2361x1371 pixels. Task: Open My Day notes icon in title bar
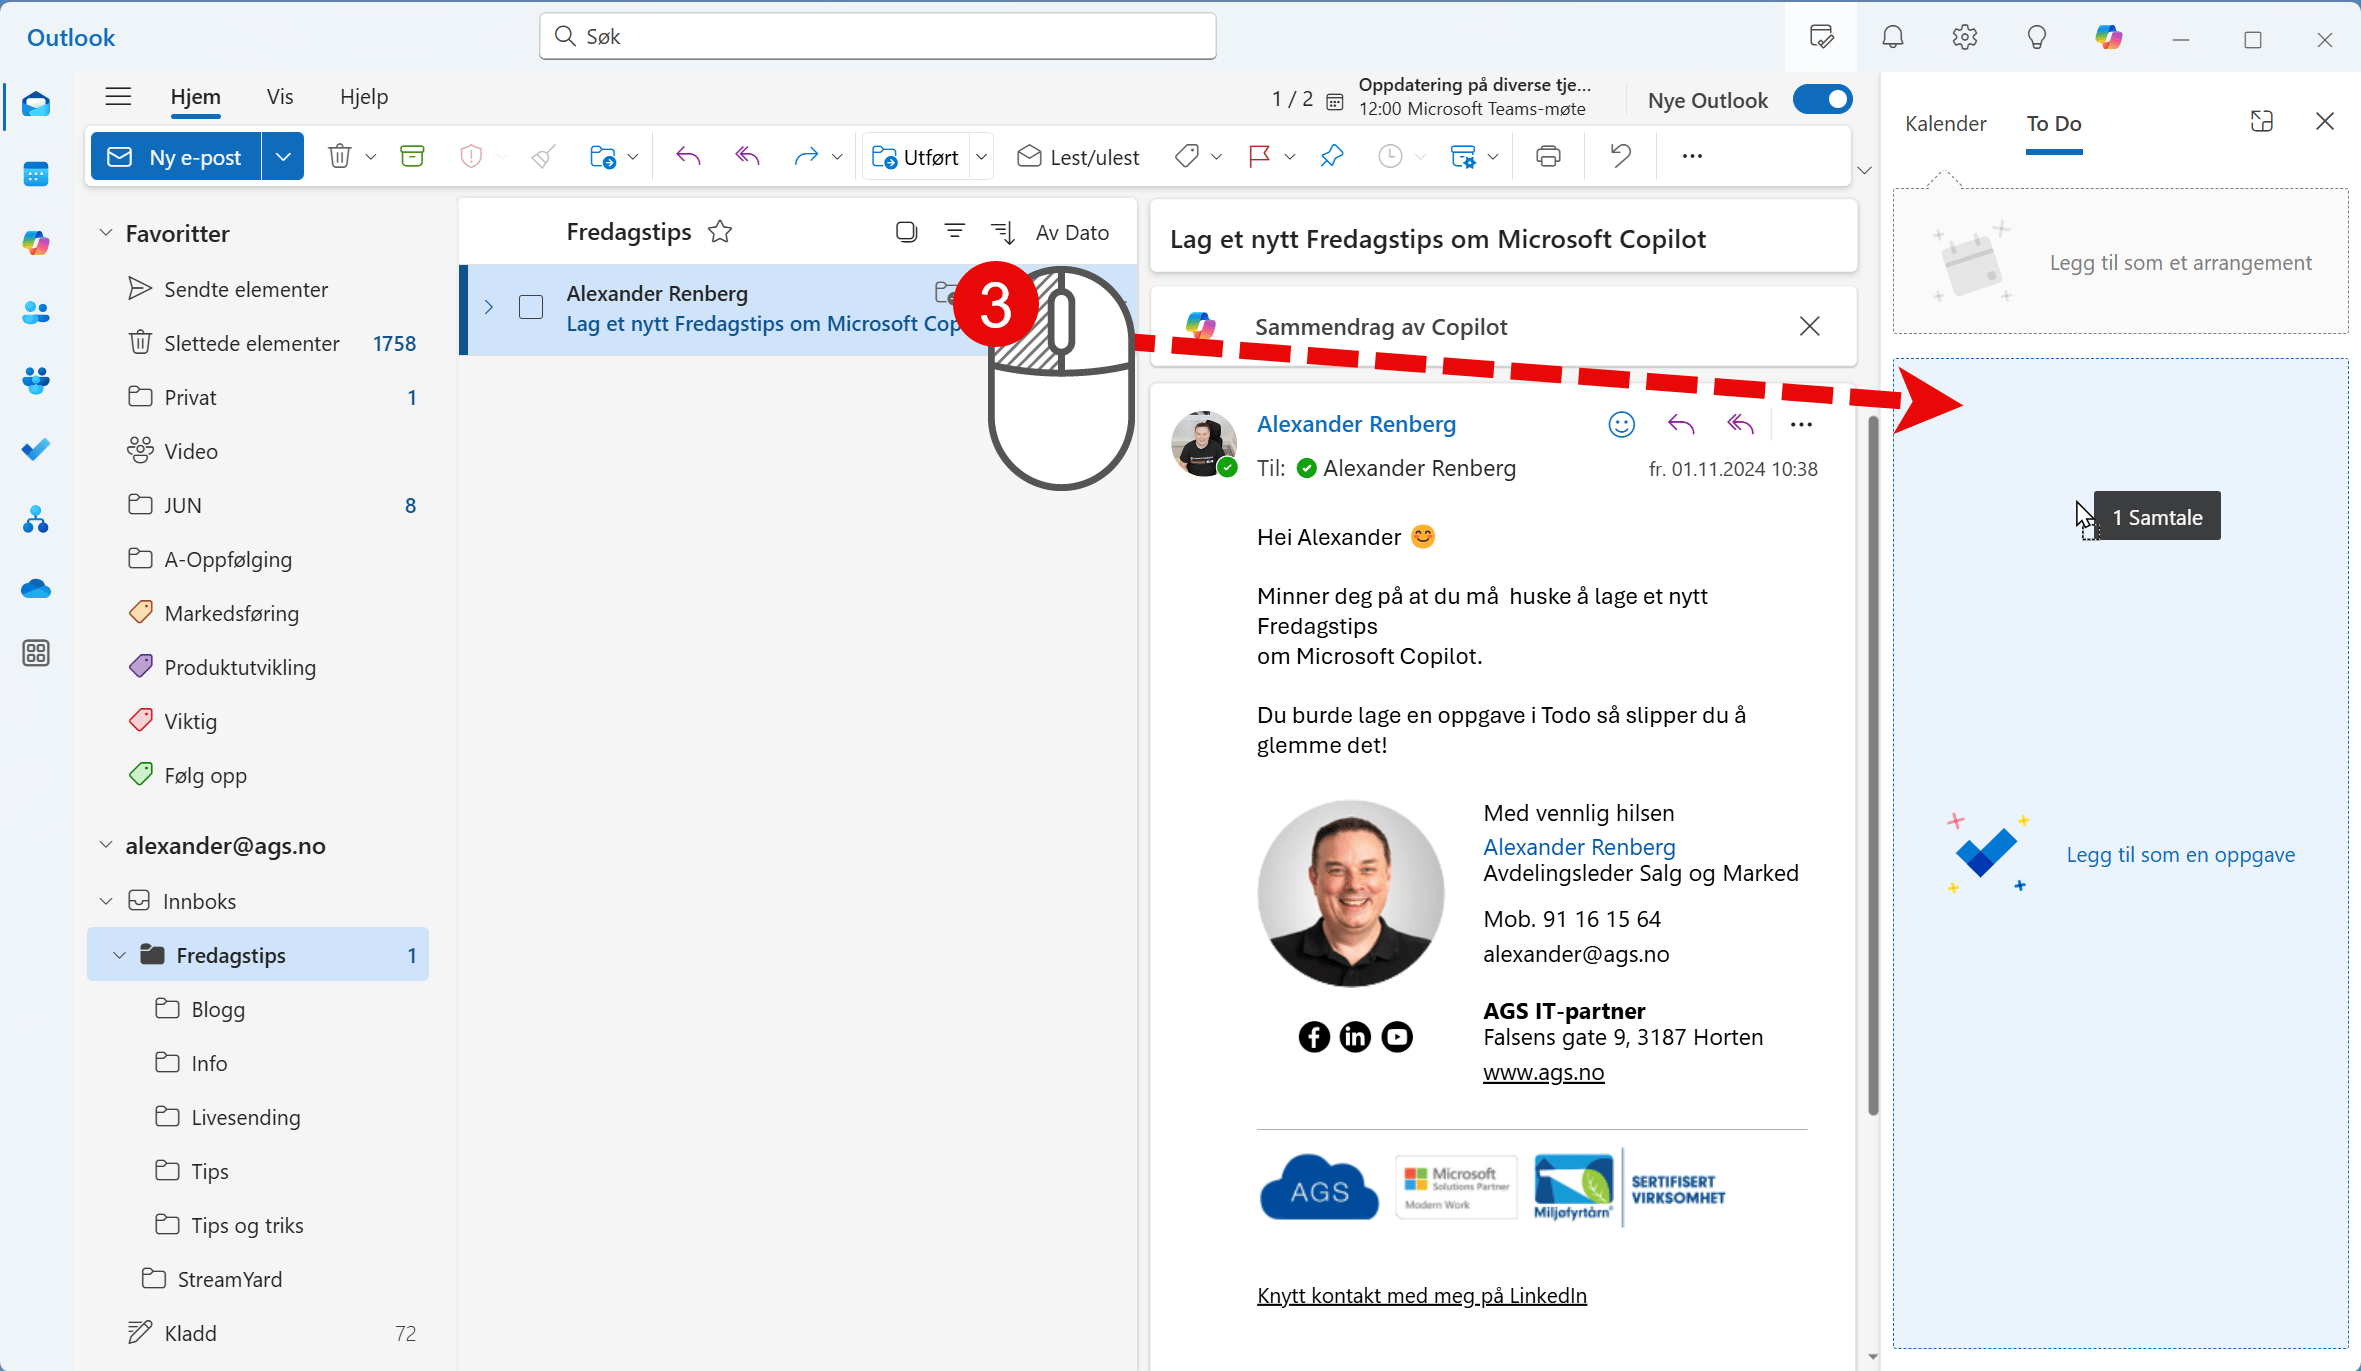pos(1822,37)
